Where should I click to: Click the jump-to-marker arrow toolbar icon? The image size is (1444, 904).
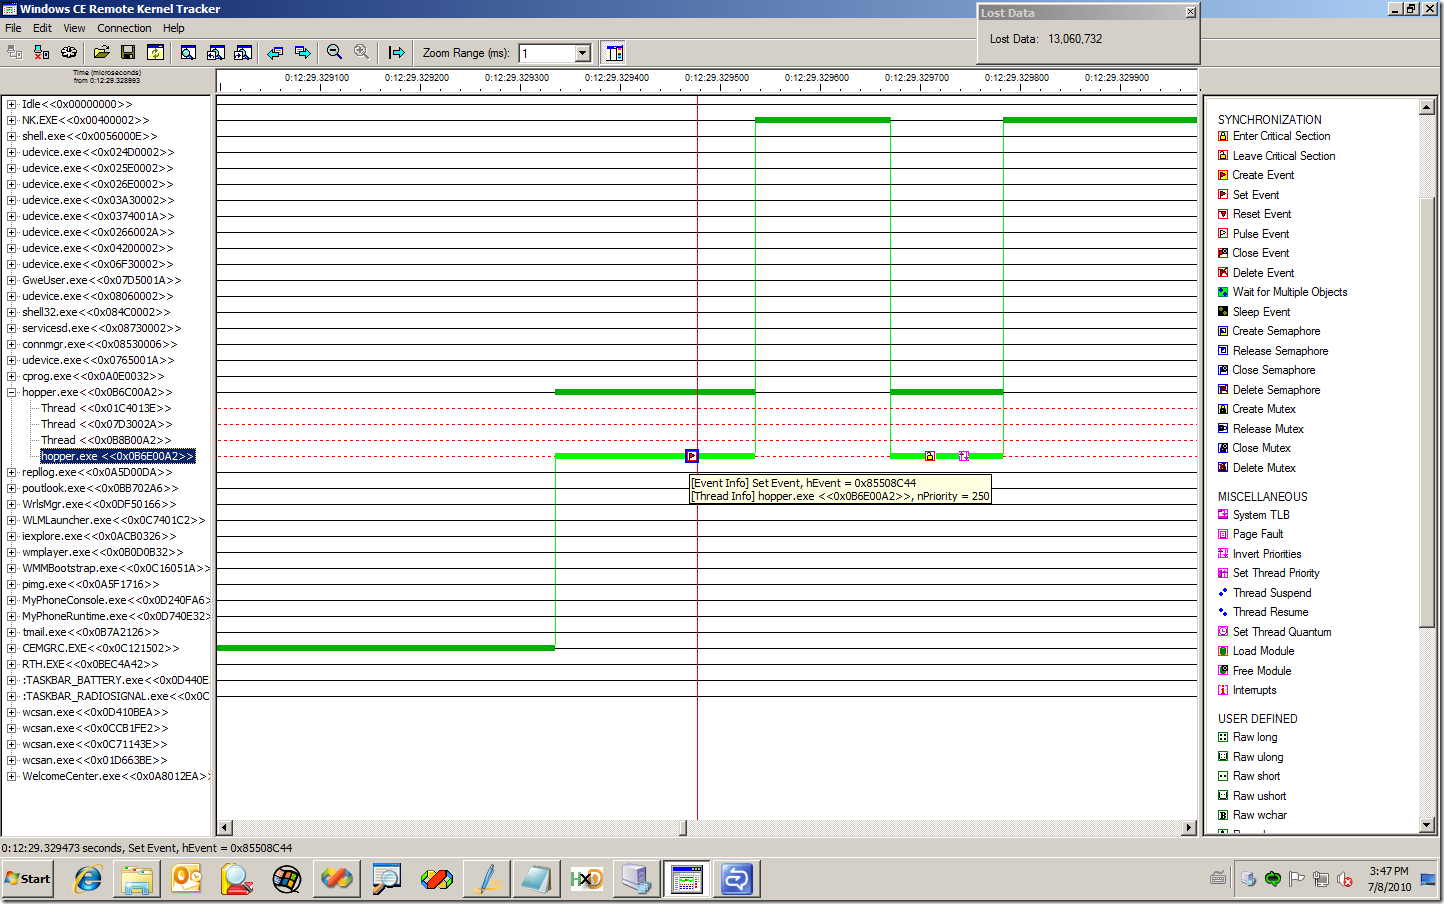click(397, 52)
